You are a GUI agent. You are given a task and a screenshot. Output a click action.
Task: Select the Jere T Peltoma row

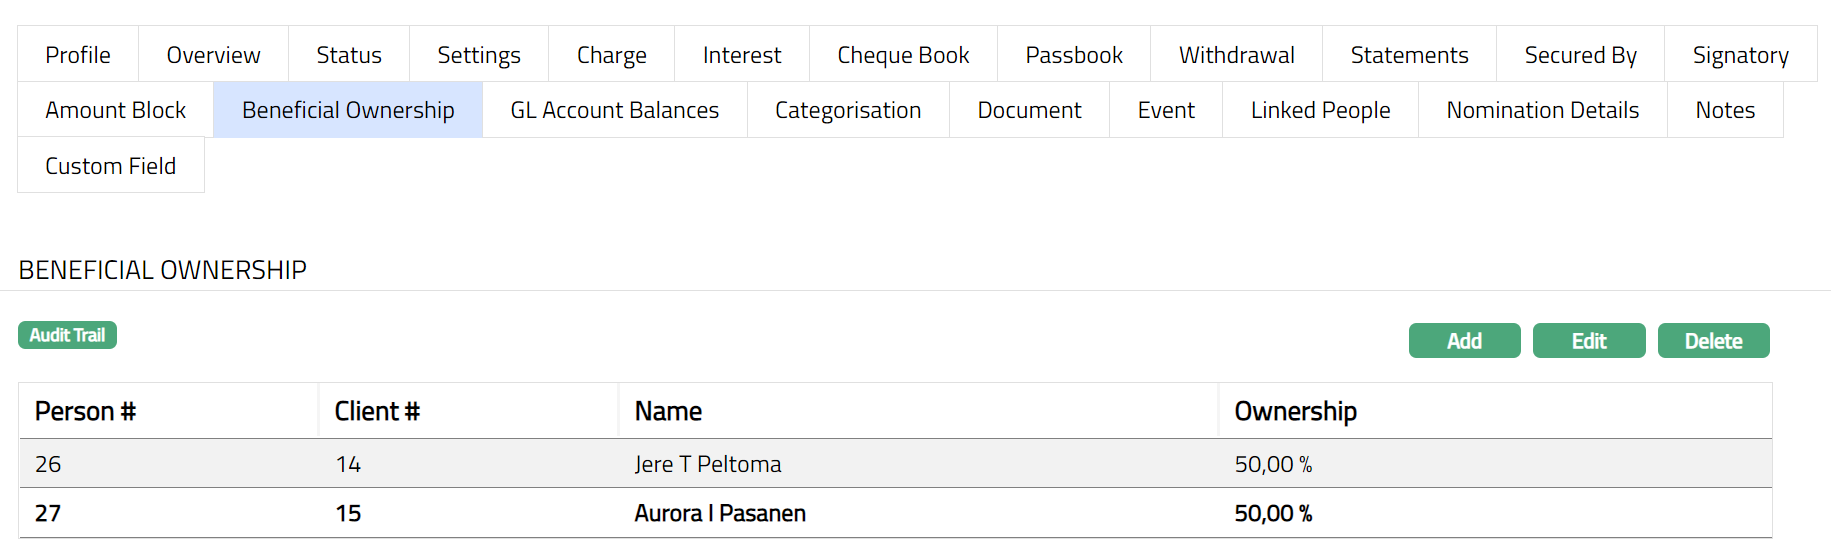708,464
